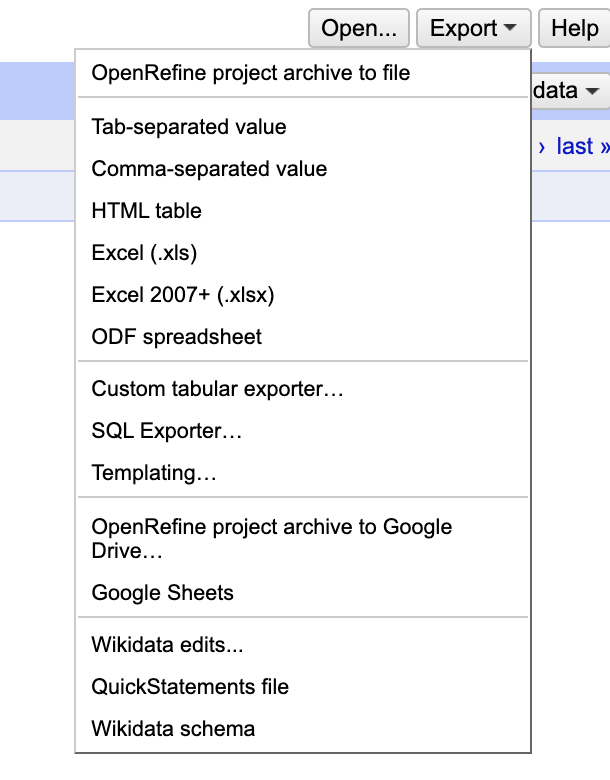This screenshot has height=780, width=610.
Task: Select Wikidata edits... option
Action: click(x=303, y=645)
